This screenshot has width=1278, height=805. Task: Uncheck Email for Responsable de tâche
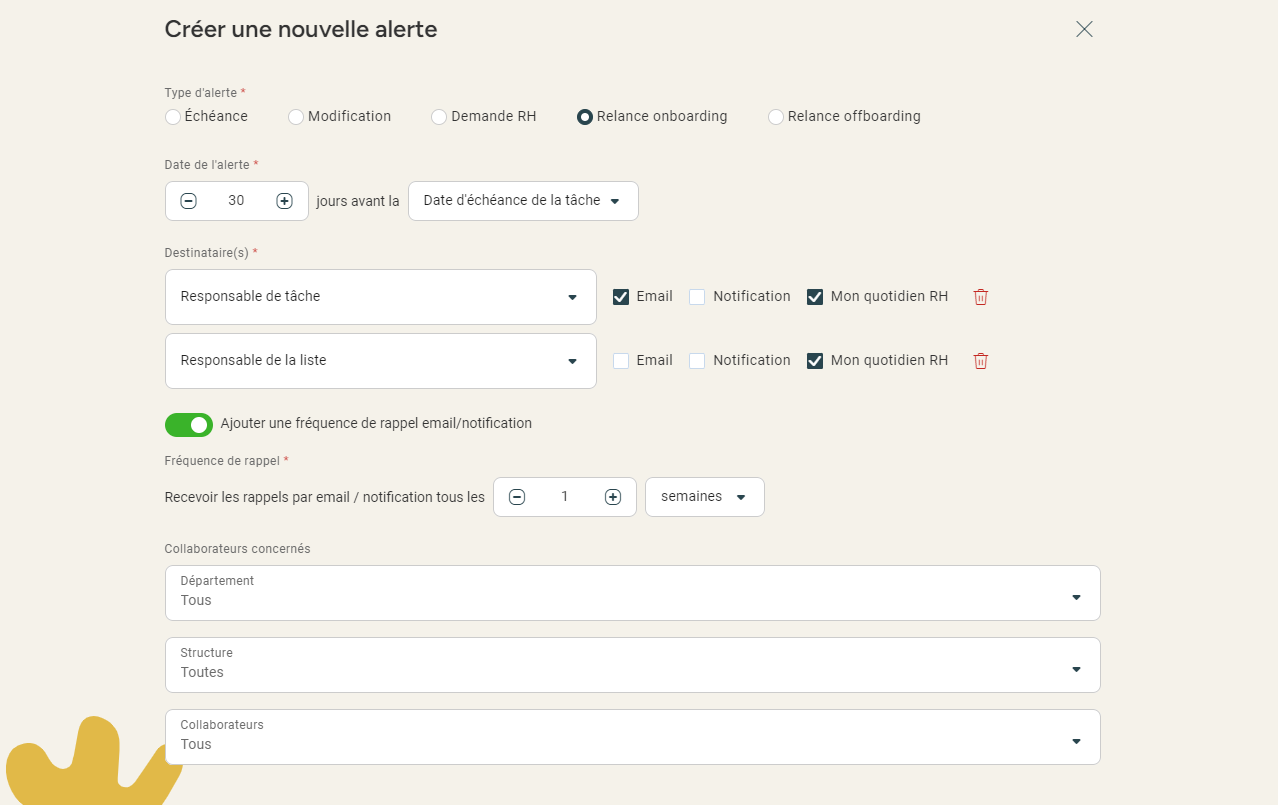click(x=621, y=297)
